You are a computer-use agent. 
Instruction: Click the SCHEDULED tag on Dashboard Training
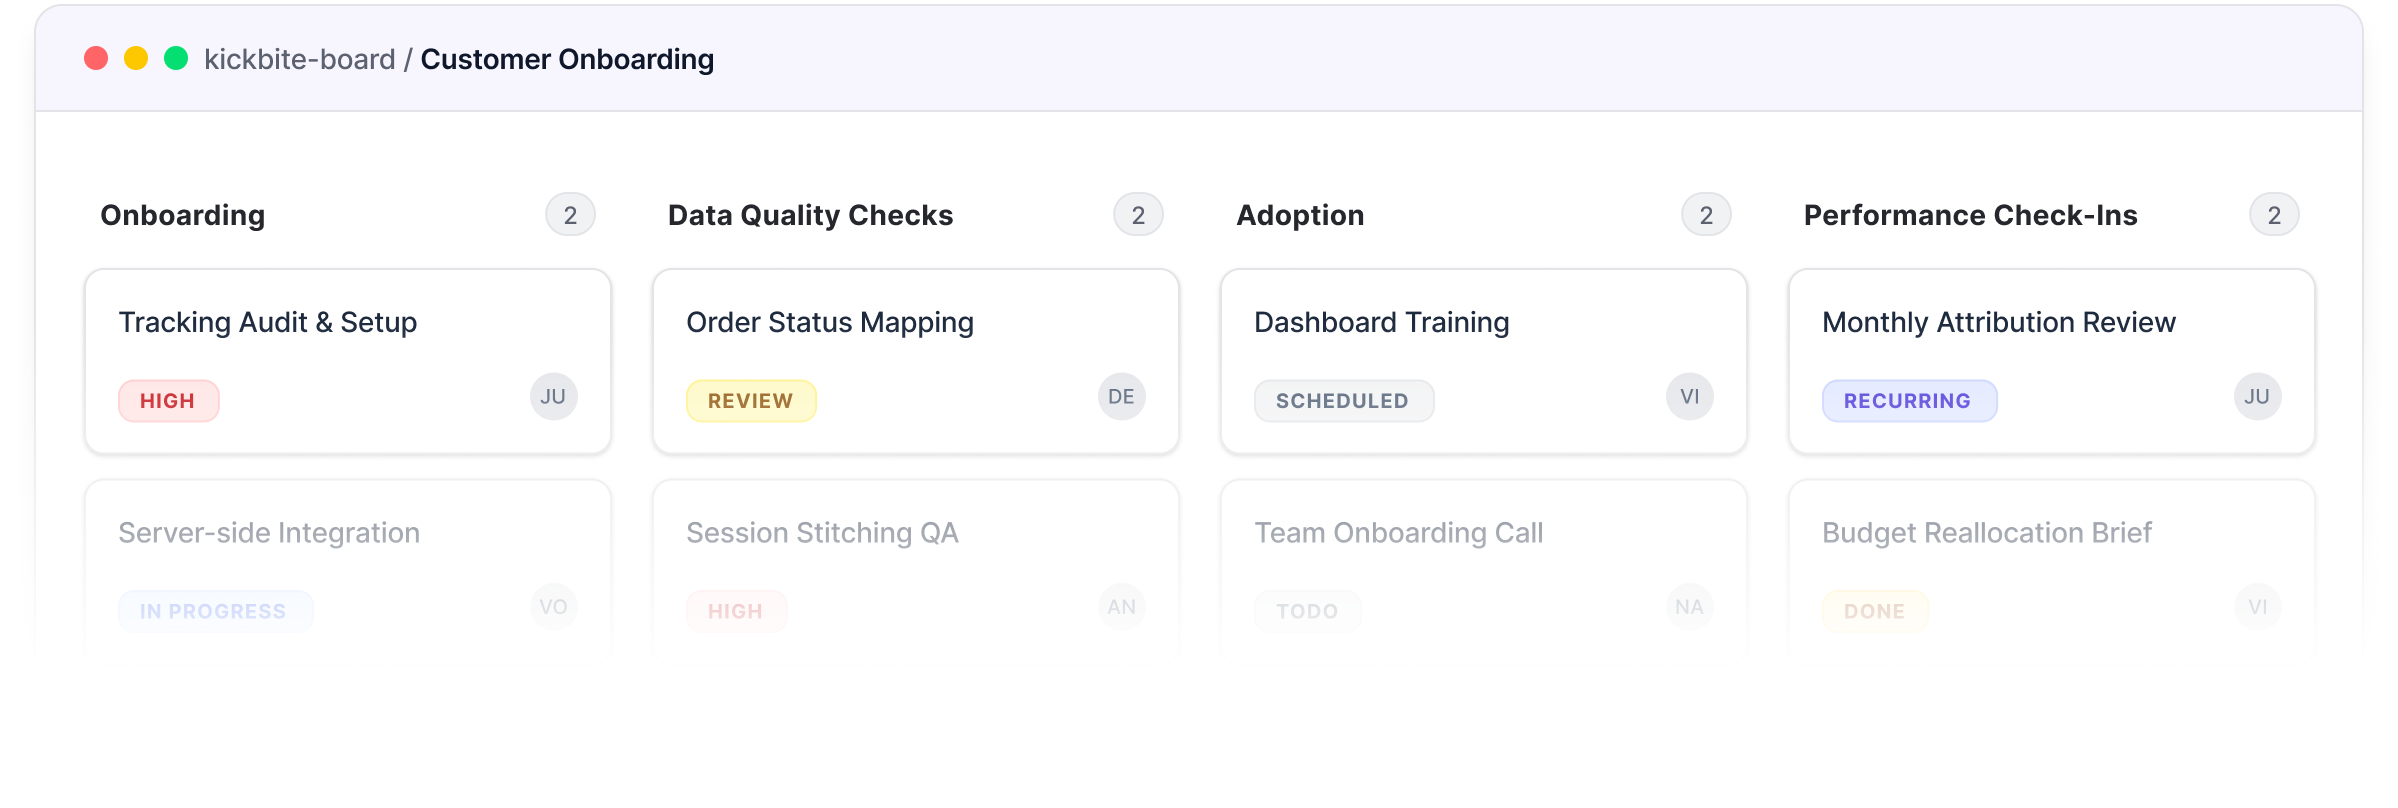point(1343,401)
